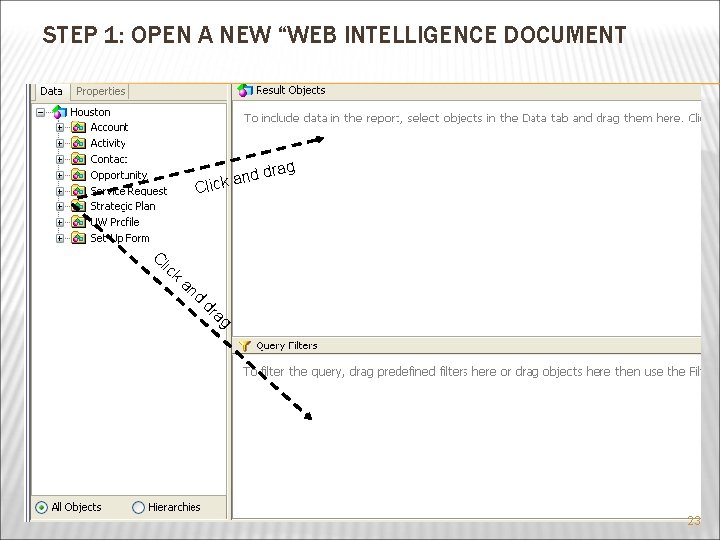Expand the Service Request folder

60,191
